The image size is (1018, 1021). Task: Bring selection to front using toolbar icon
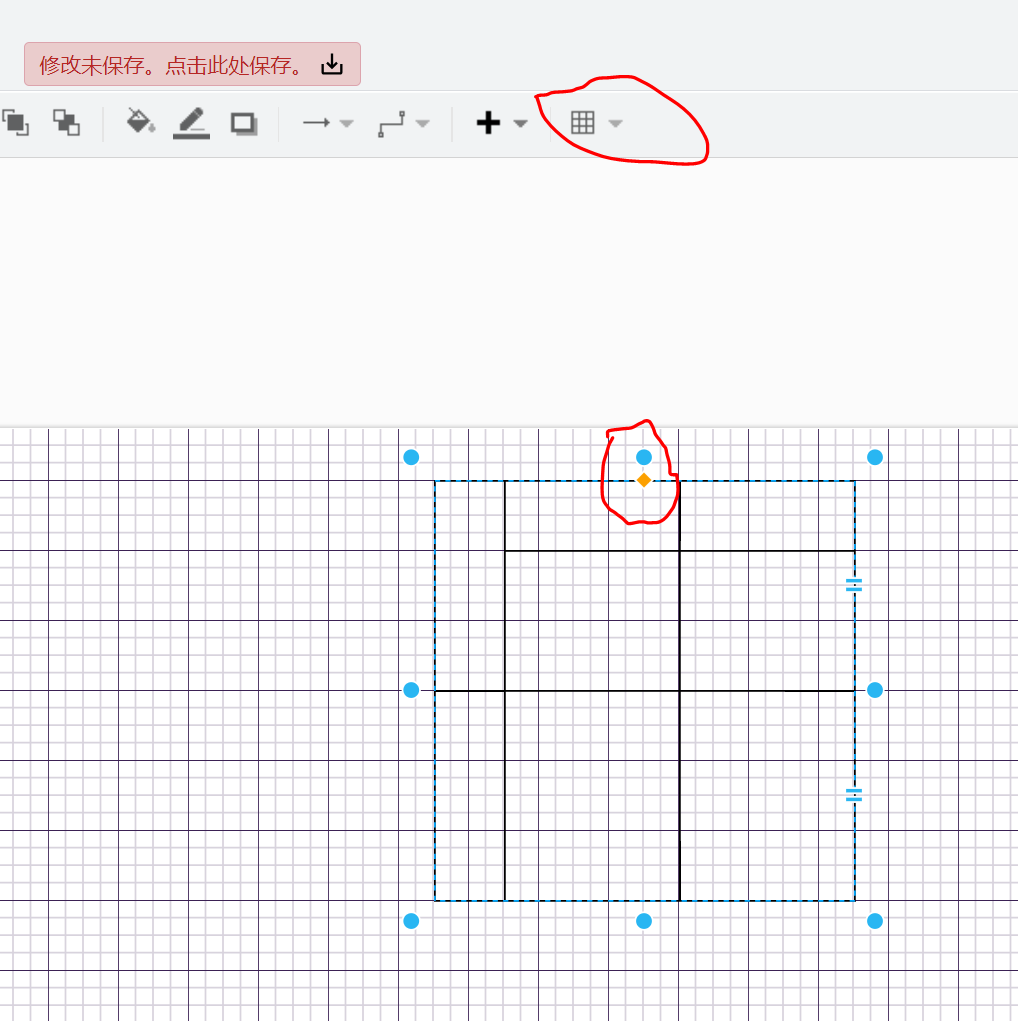16,122
